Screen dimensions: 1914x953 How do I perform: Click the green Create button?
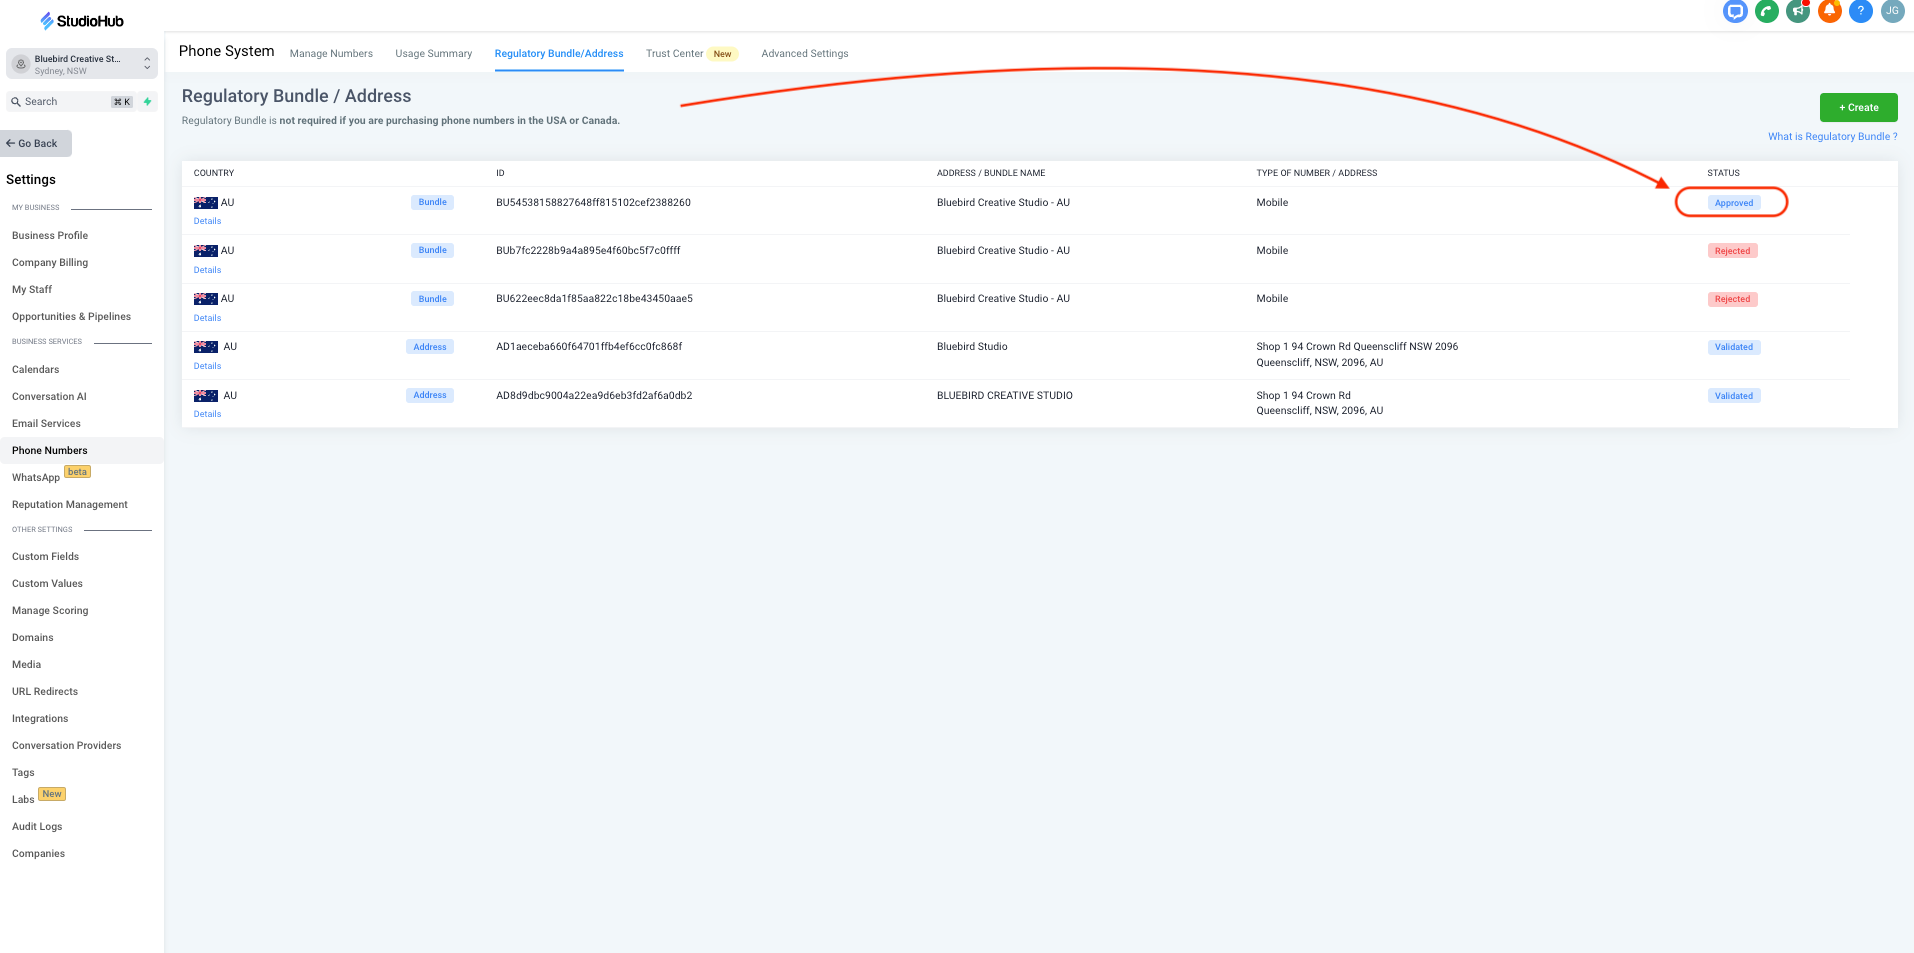(1858, 107)
